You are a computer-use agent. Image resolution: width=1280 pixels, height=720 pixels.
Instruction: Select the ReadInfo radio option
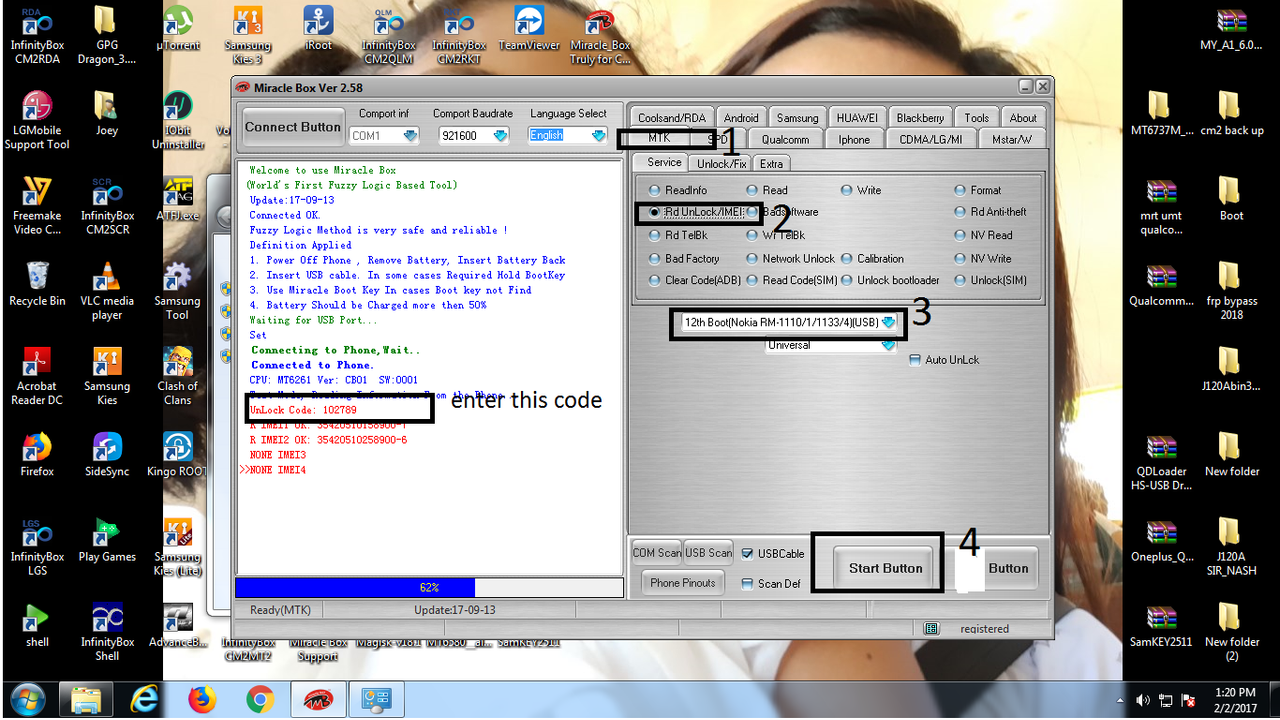655,190
